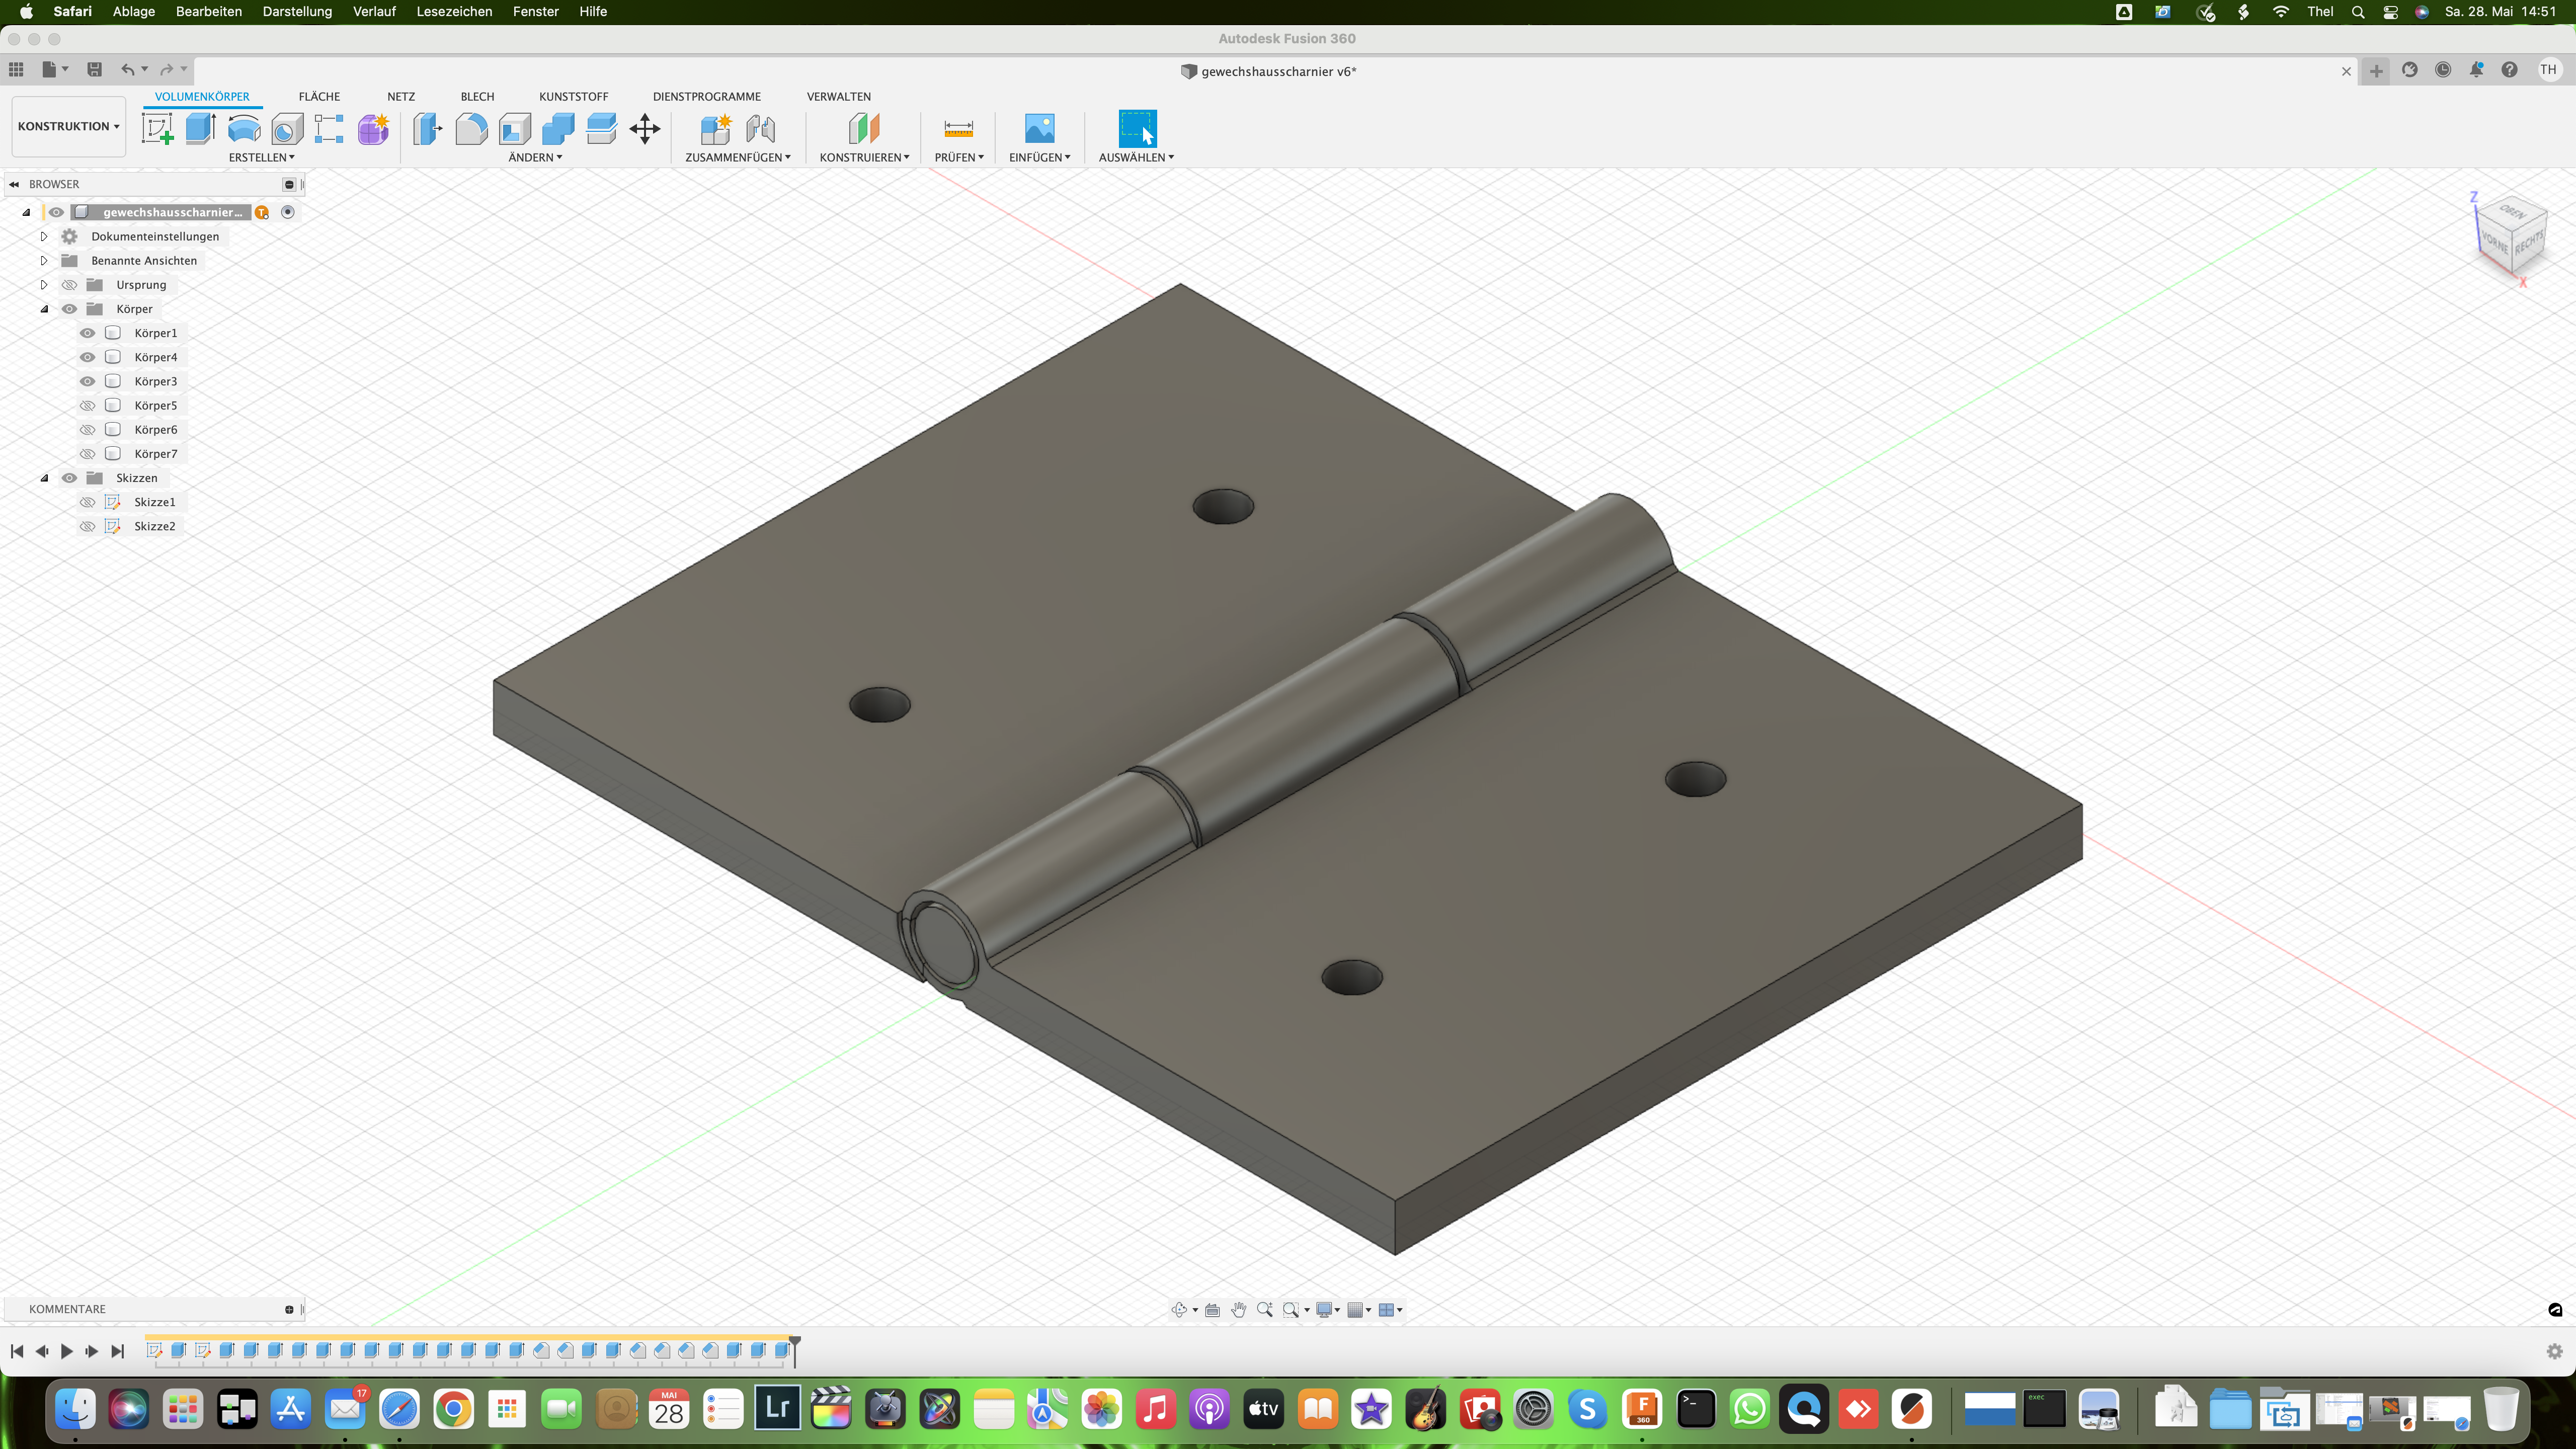The width and height of the screenshot is (2576, 1449).
Task: Select the Fillet tool icon
Action: [x=471, y=128]
